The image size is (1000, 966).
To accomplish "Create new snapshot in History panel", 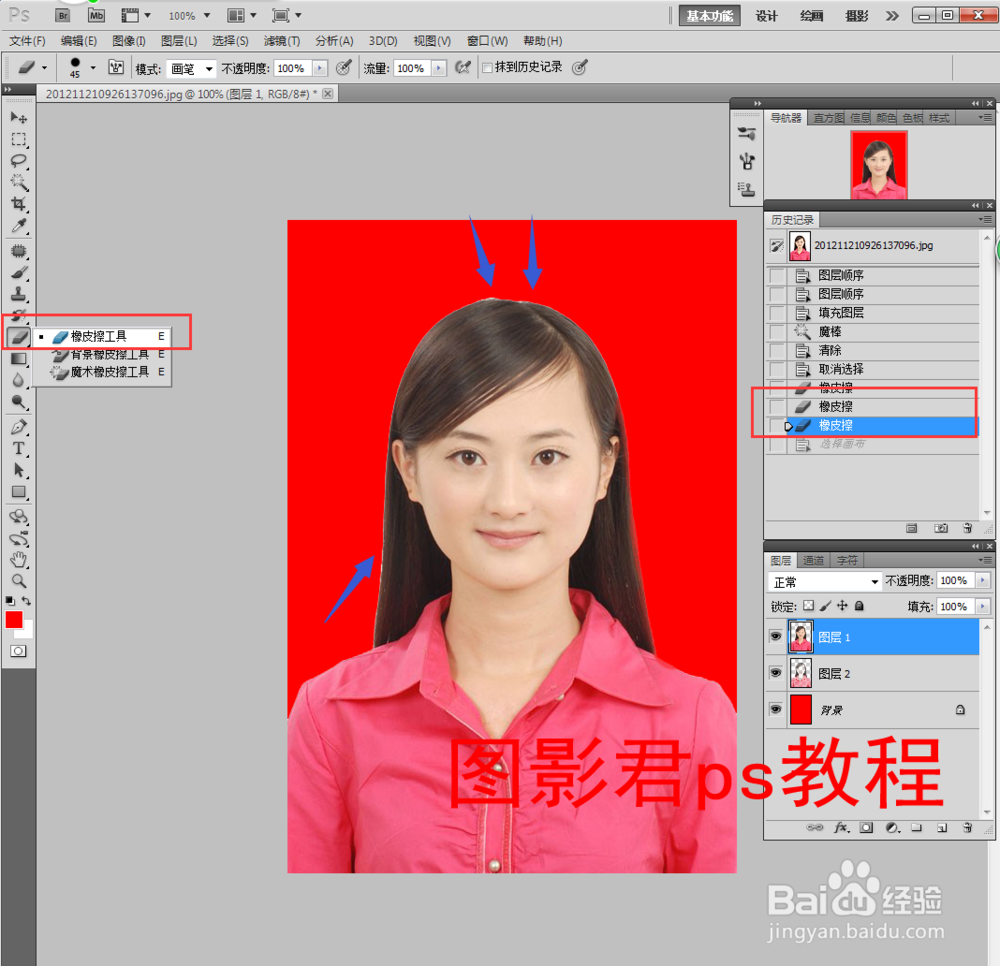I will click(941, 528).
